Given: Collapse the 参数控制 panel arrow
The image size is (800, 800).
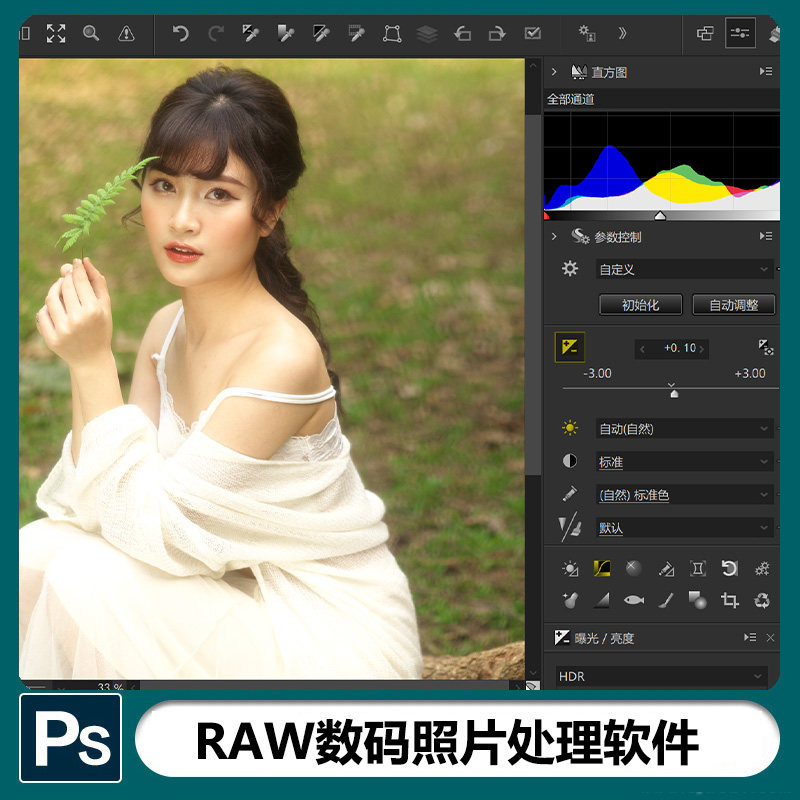Looking at the screenshot, I should coord(554,236).
